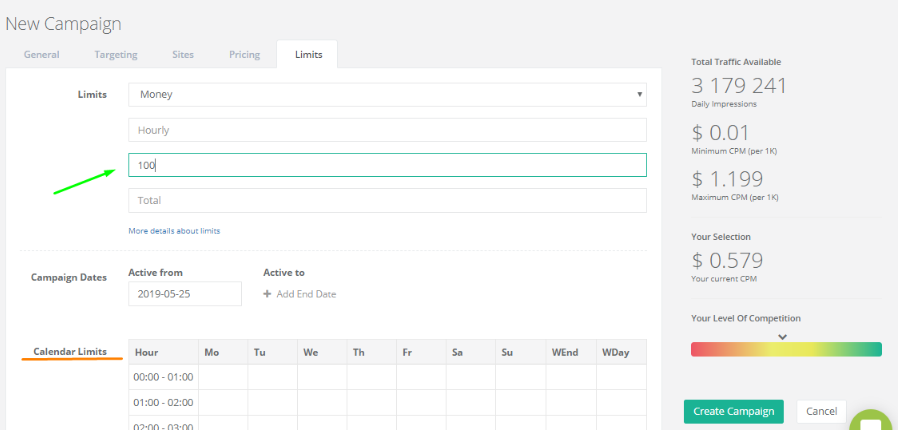Focus the limit field containing 100
Viewport: 898px width, 431px height.
(x=387, y=165)
